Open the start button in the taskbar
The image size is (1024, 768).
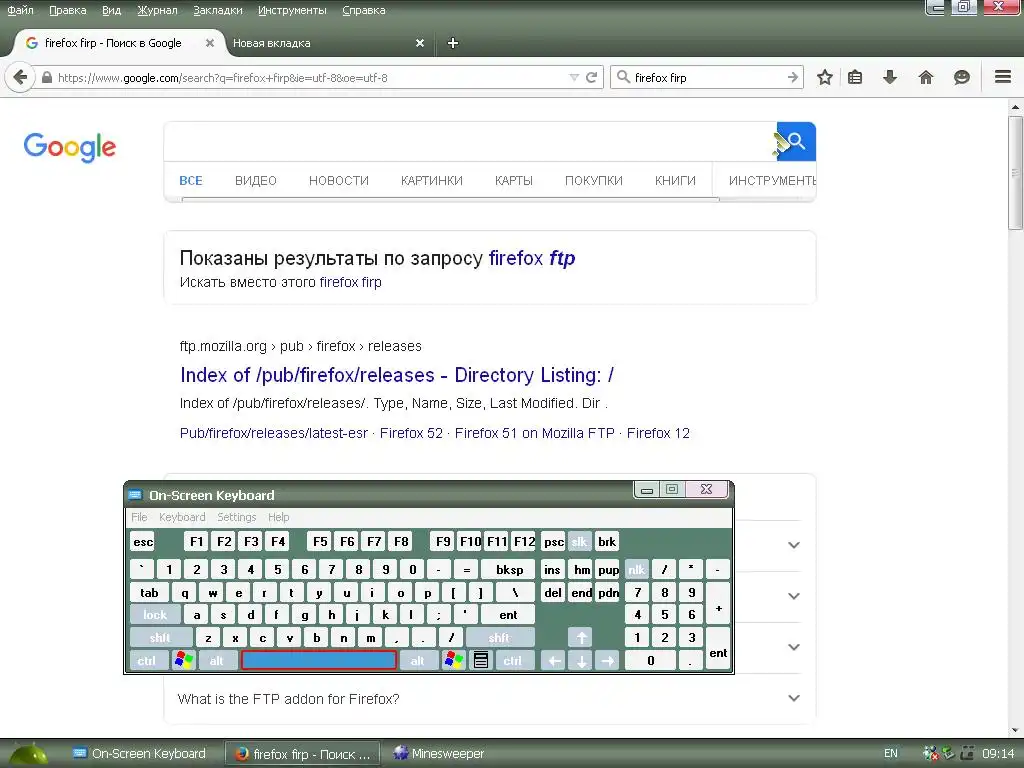[26, 754]
